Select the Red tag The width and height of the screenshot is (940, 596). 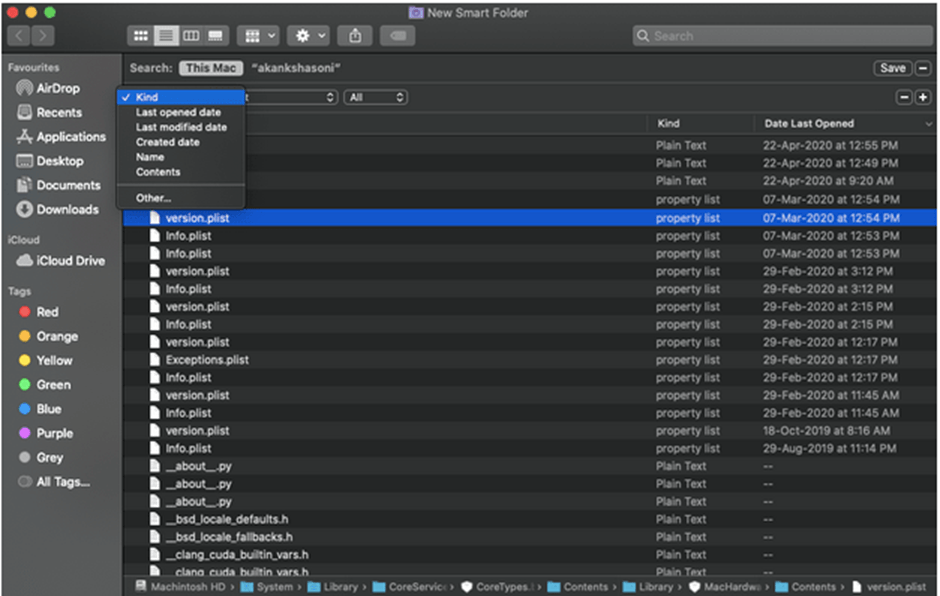point(38,312)
